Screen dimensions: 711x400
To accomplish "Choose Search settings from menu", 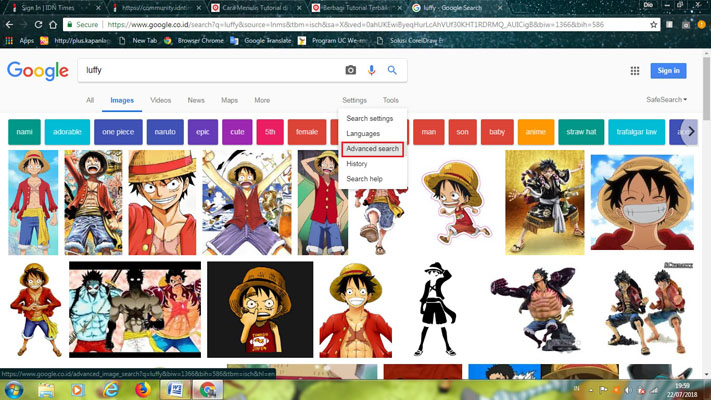I will pos(370,118).
